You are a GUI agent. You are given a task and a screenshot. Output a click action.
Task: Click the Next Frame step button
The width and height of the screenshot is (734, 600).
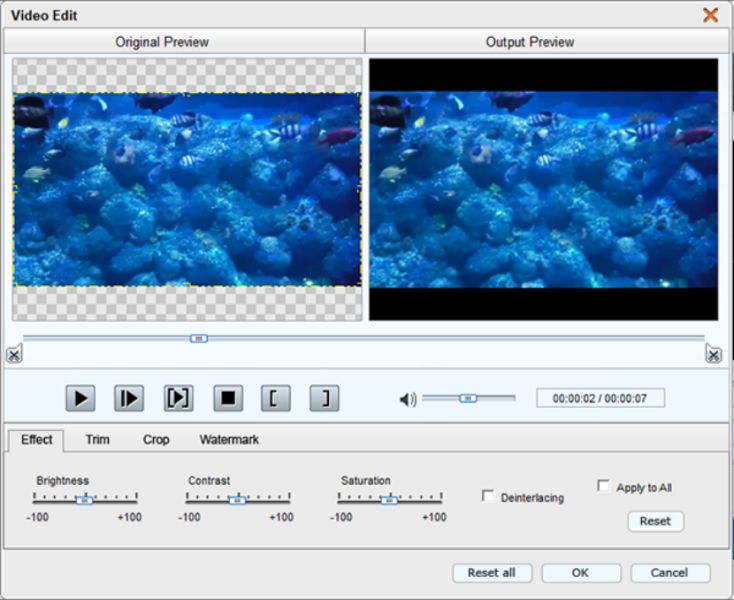(x=129, y=399)
